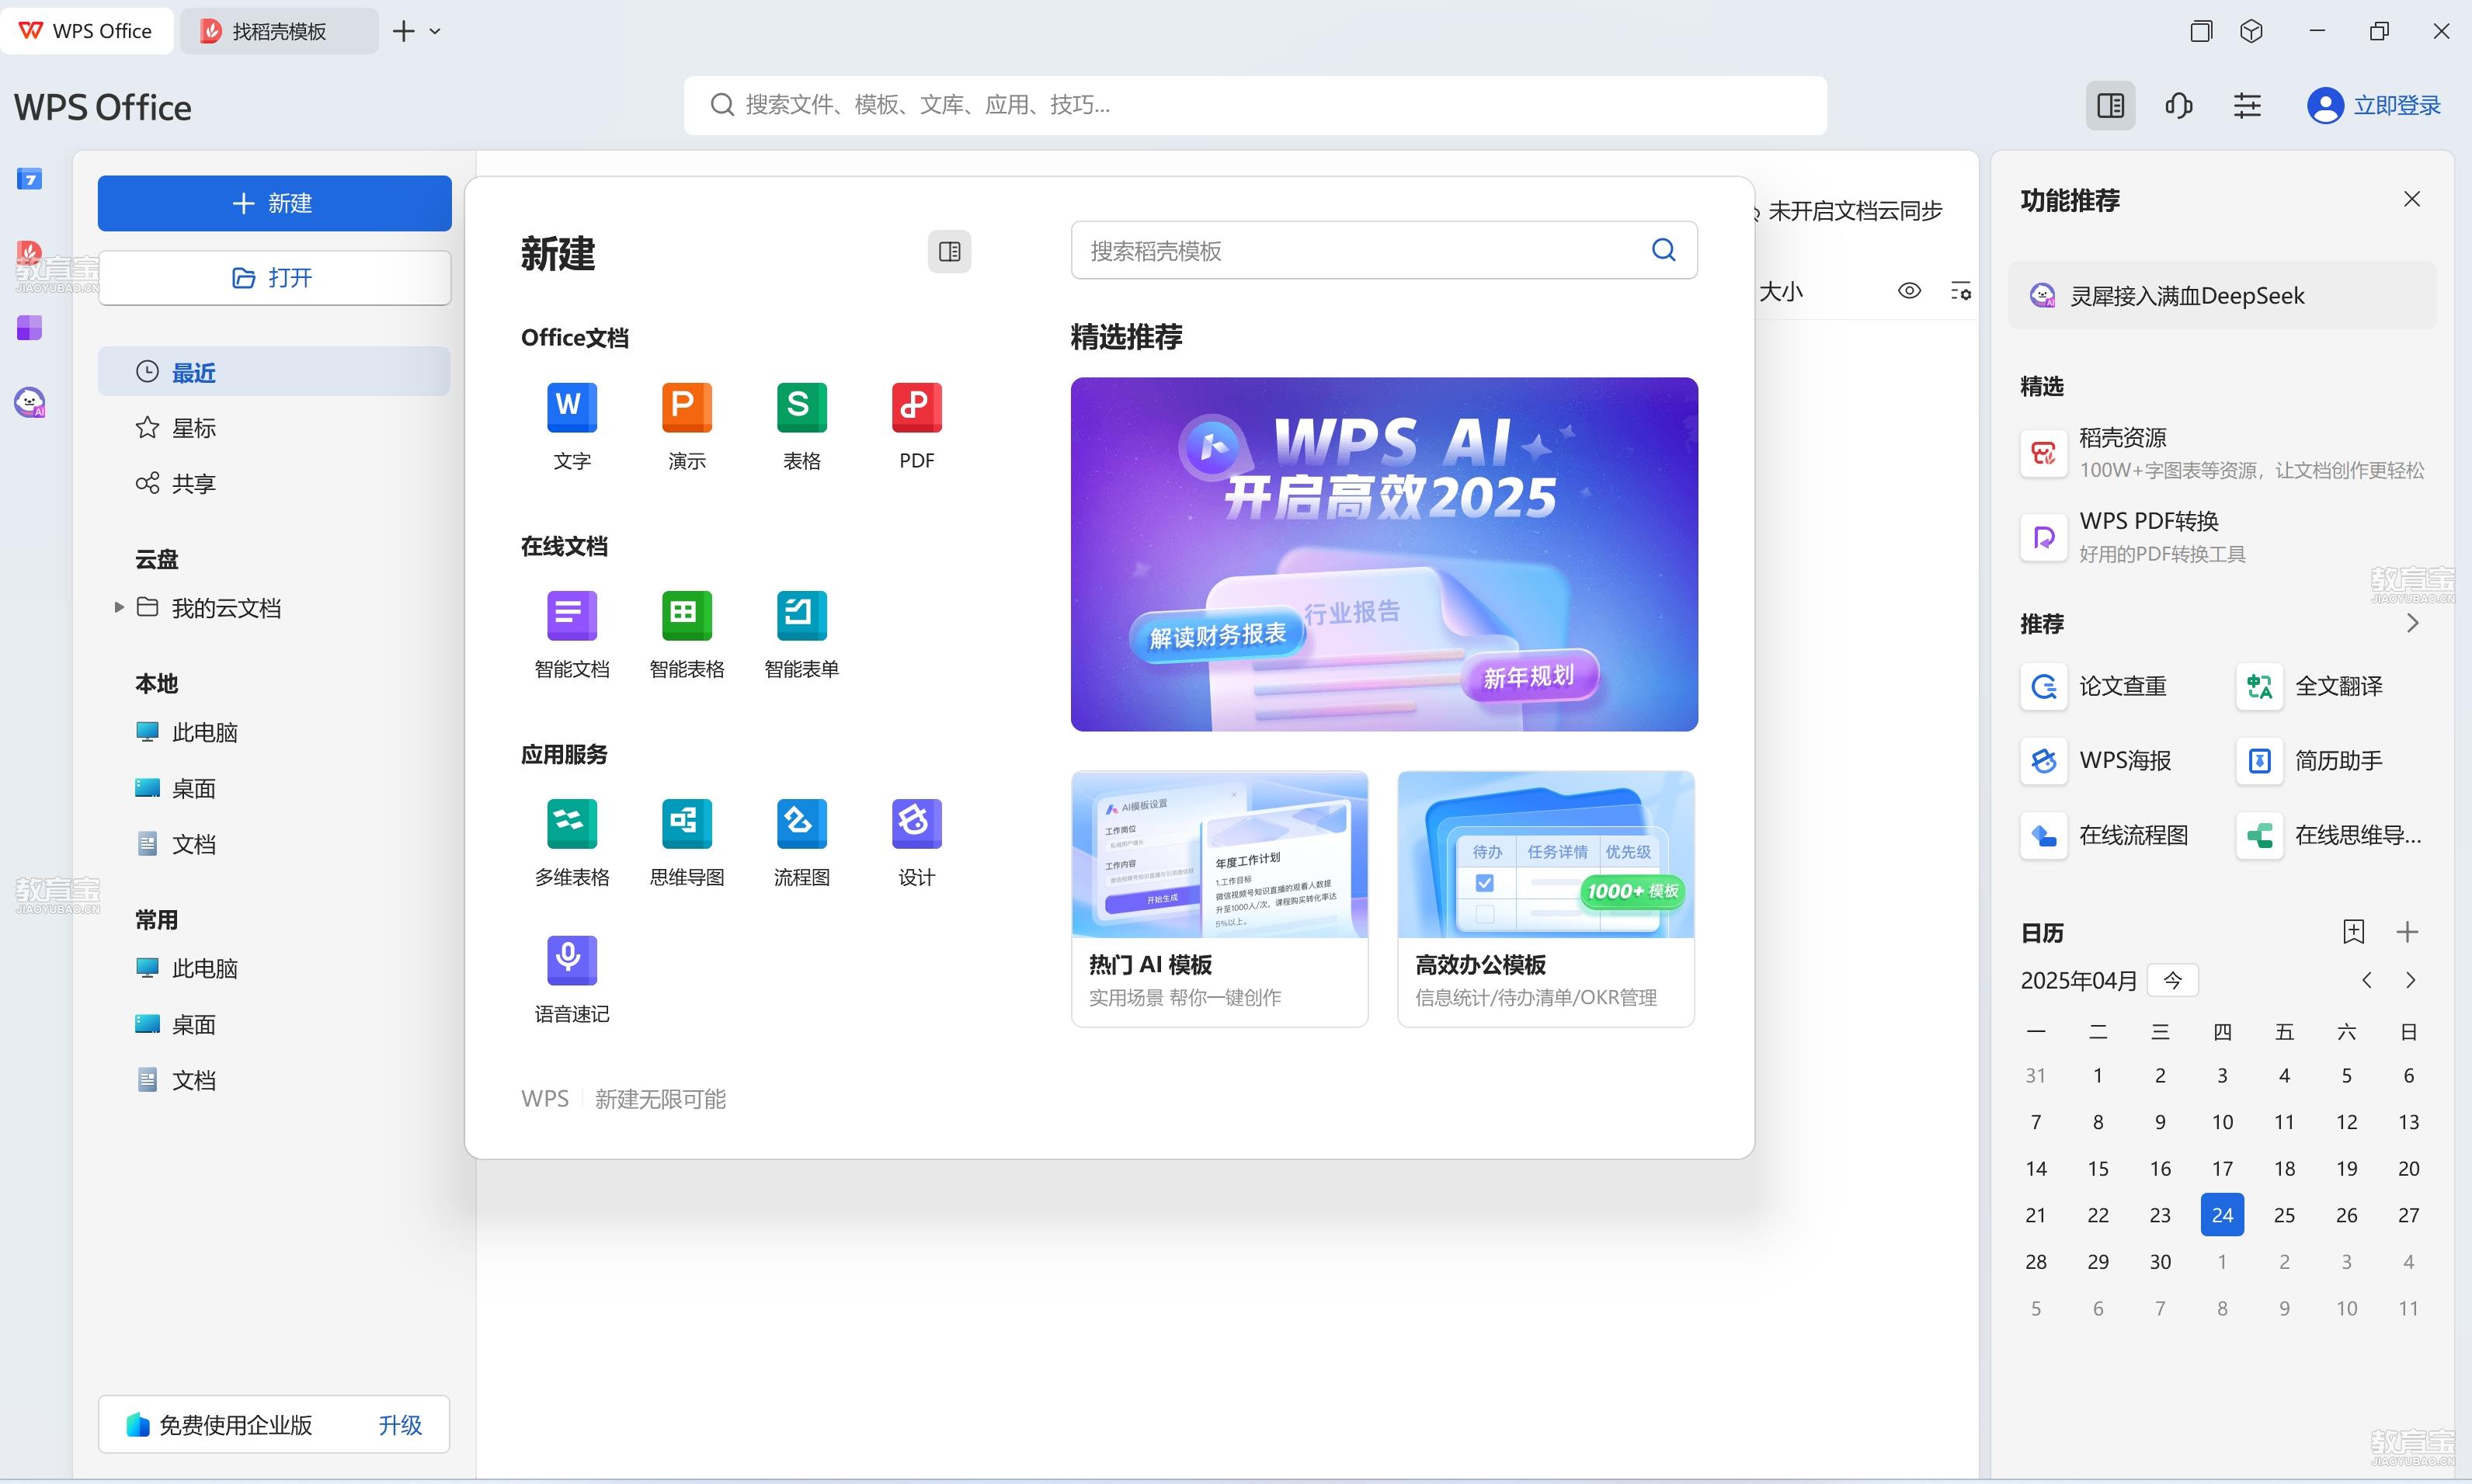Launch the 多维表格 app service
The height and width of the screenshot is (1484, 2472).
pyautogui.click(x=571, y=842)
